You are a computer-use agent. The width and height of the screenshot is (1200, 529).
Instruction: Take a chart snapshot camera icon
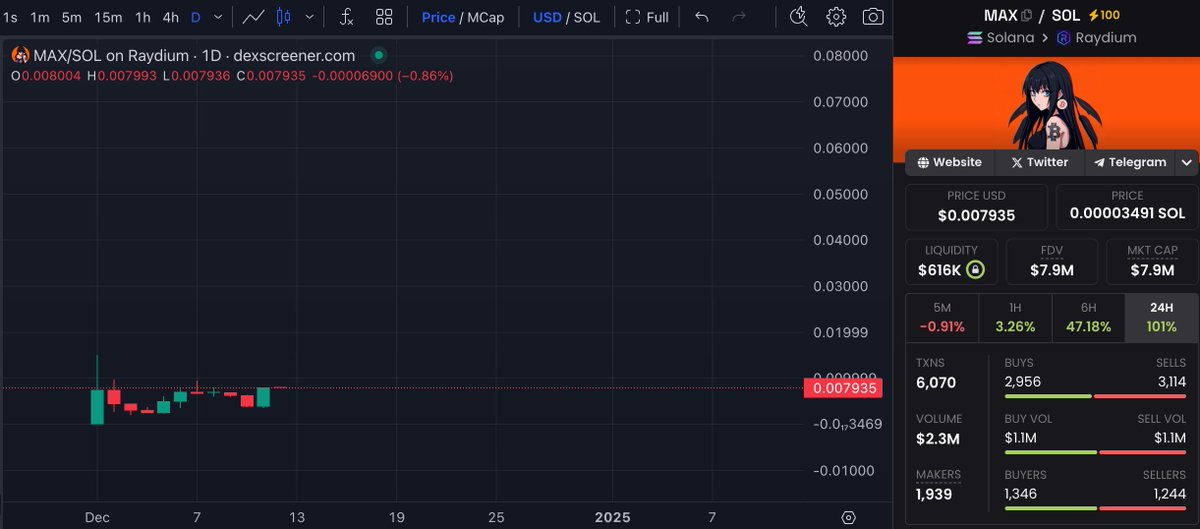coord(873,17)
